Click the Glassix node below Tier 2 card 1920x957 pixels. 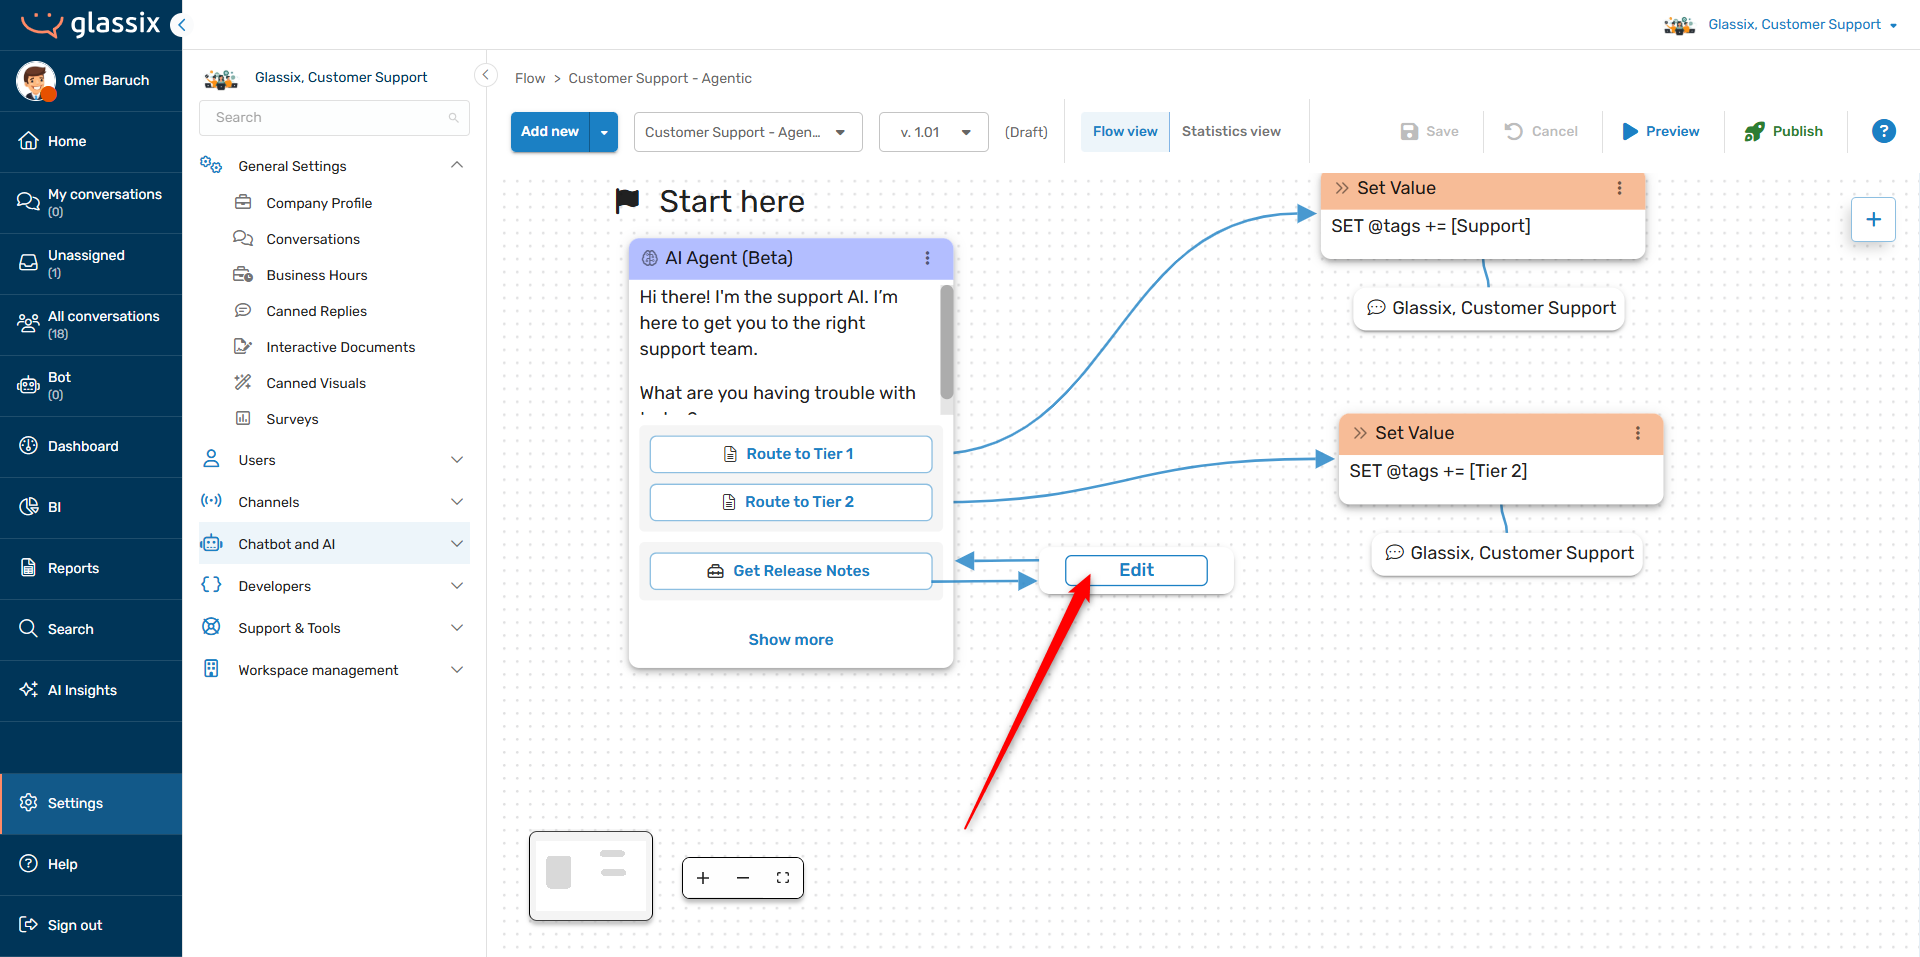(1507, 553)
